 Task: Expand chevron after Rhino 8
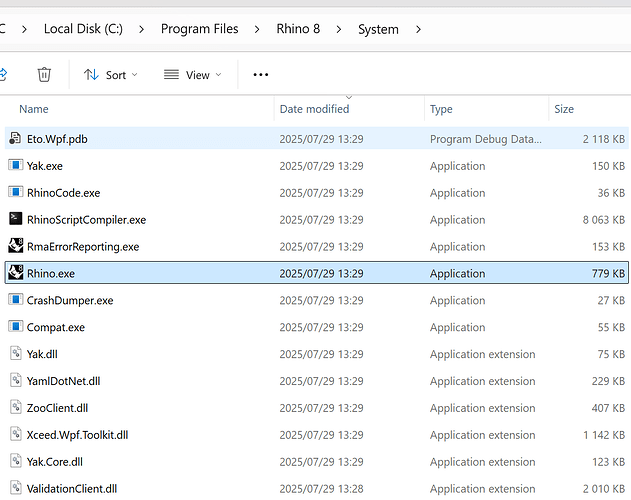pyautogui.click(x=339, y=29)
